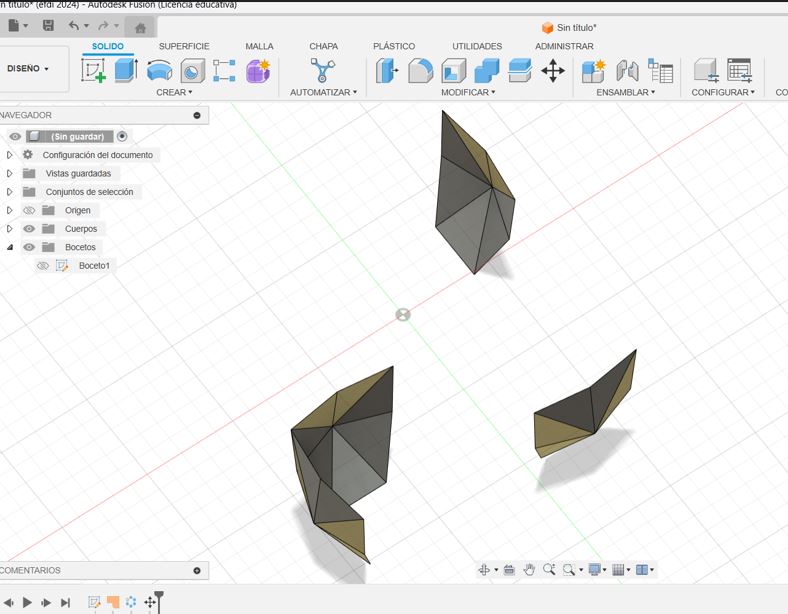Activate the (Sin guardar) component radio button
Image resolution: width=788 pixels, height=614 pixels.
coord(122,136)
